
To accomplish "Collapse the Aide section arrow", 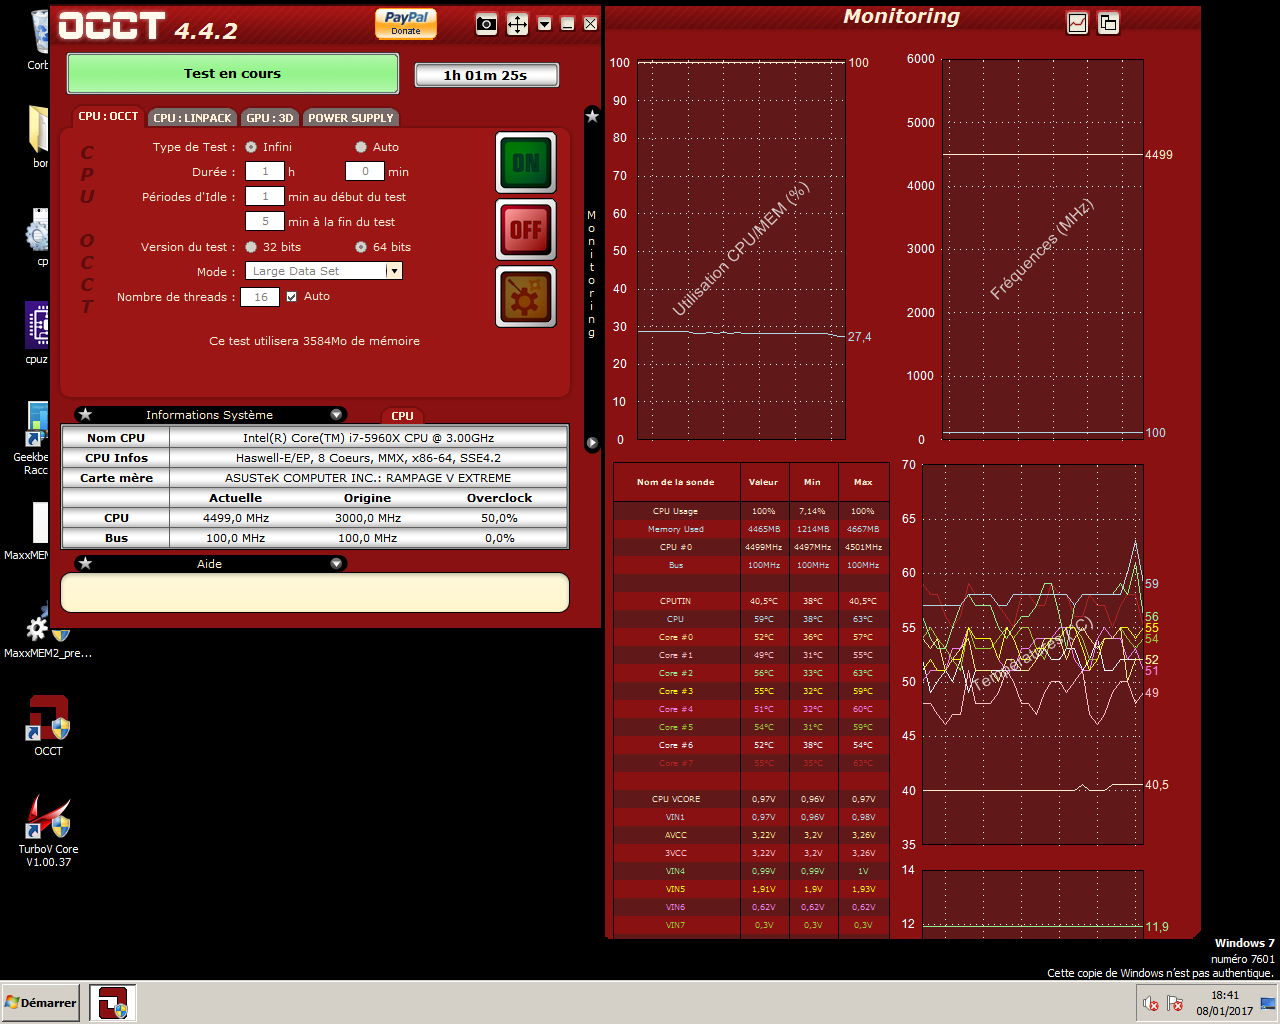I will pos(337,564).
